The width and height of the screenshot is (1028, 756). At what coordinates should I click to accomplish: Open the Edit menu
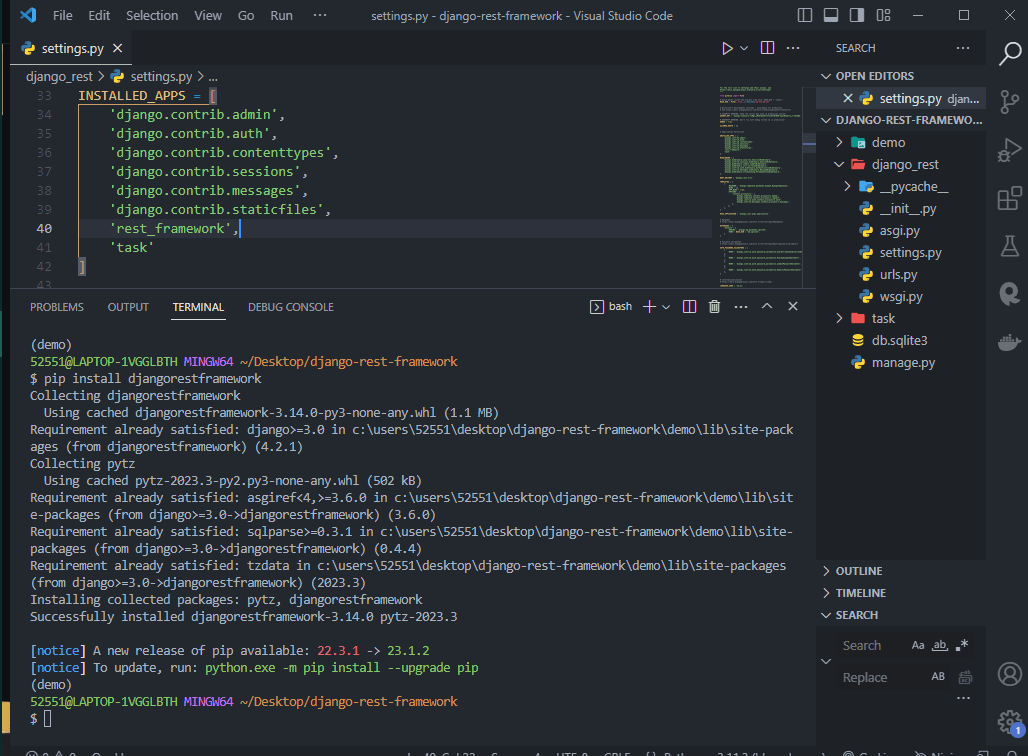99,15
